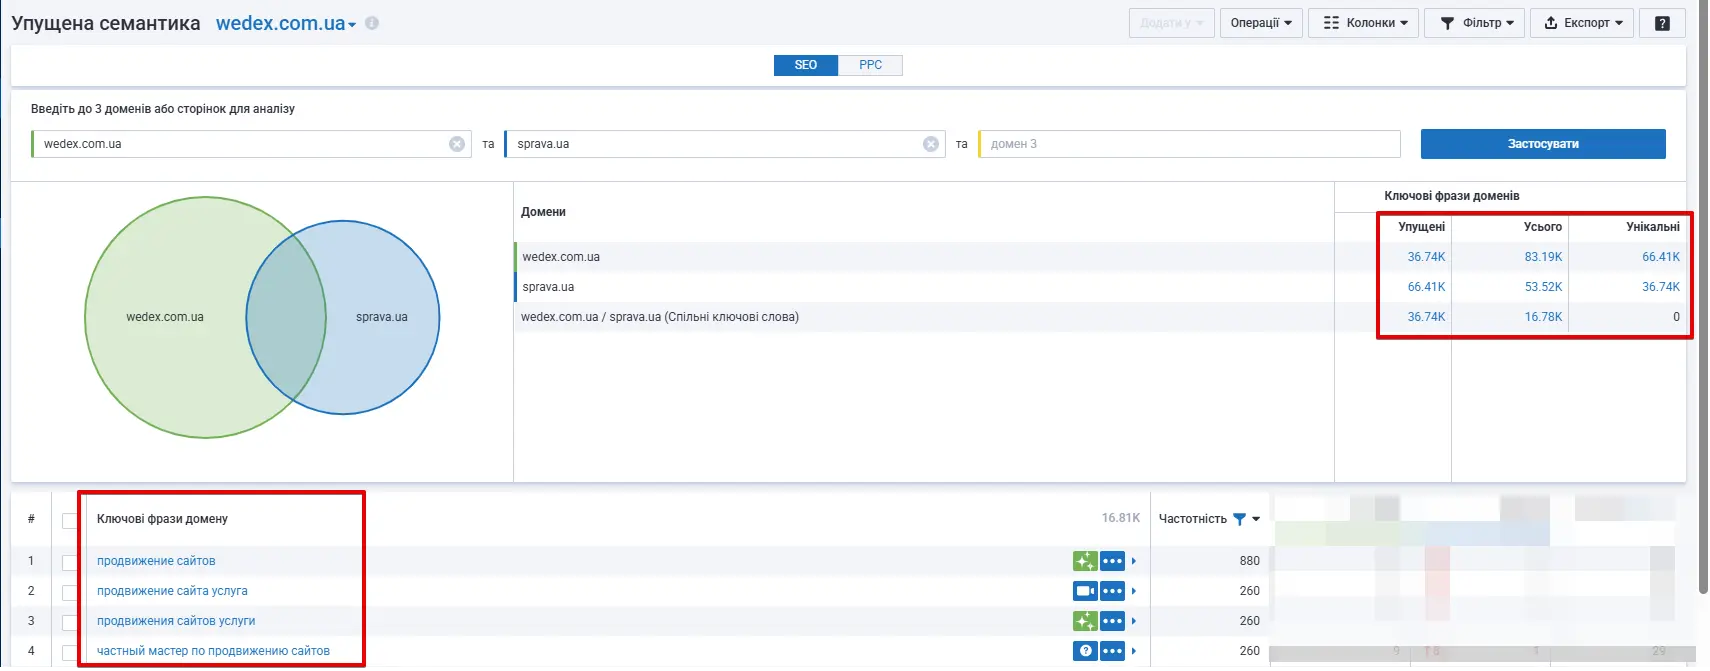
Task: Check the checkbox for row 1
Action: tap(69, 562)
